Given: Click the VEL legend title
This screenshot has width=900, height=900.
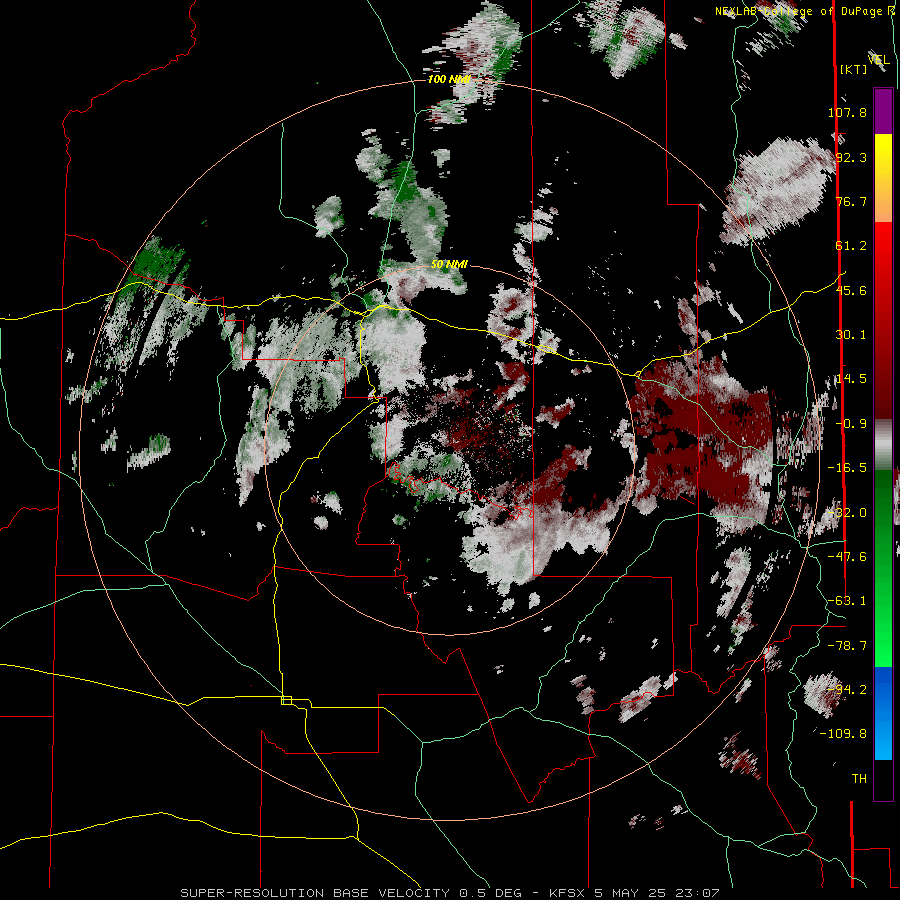Looking at the screenshot, I should [x=878, y=59].
